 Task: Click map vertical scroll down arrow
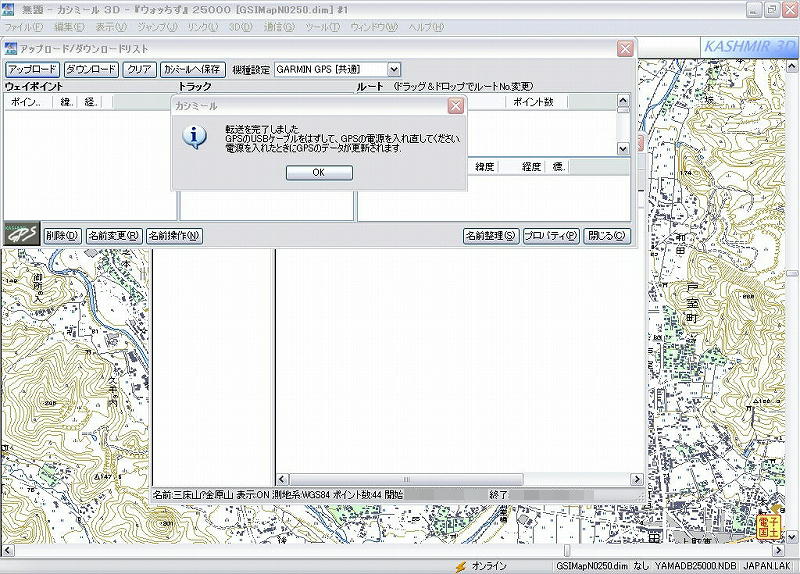pyautogui.click(x=791, y=537)
